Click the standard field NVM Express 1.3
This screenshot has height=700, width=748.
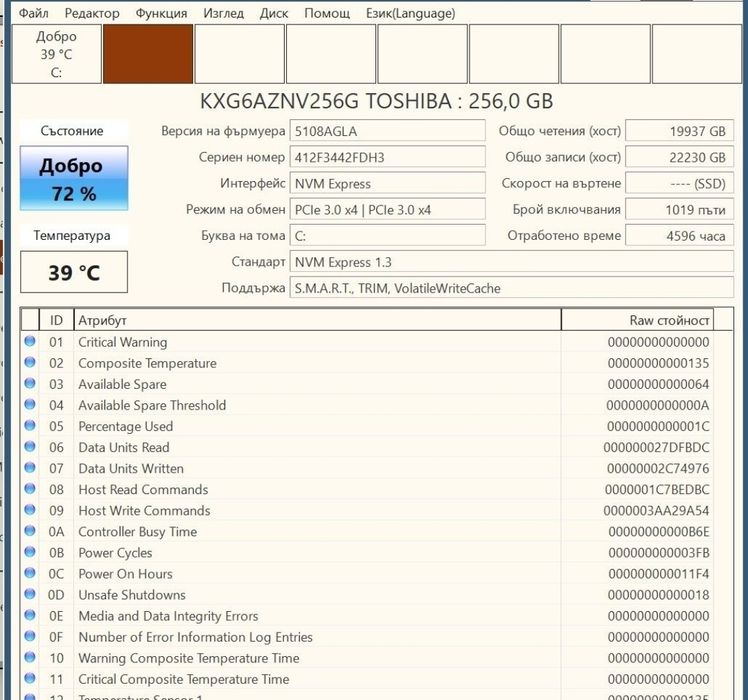(511, 262)
